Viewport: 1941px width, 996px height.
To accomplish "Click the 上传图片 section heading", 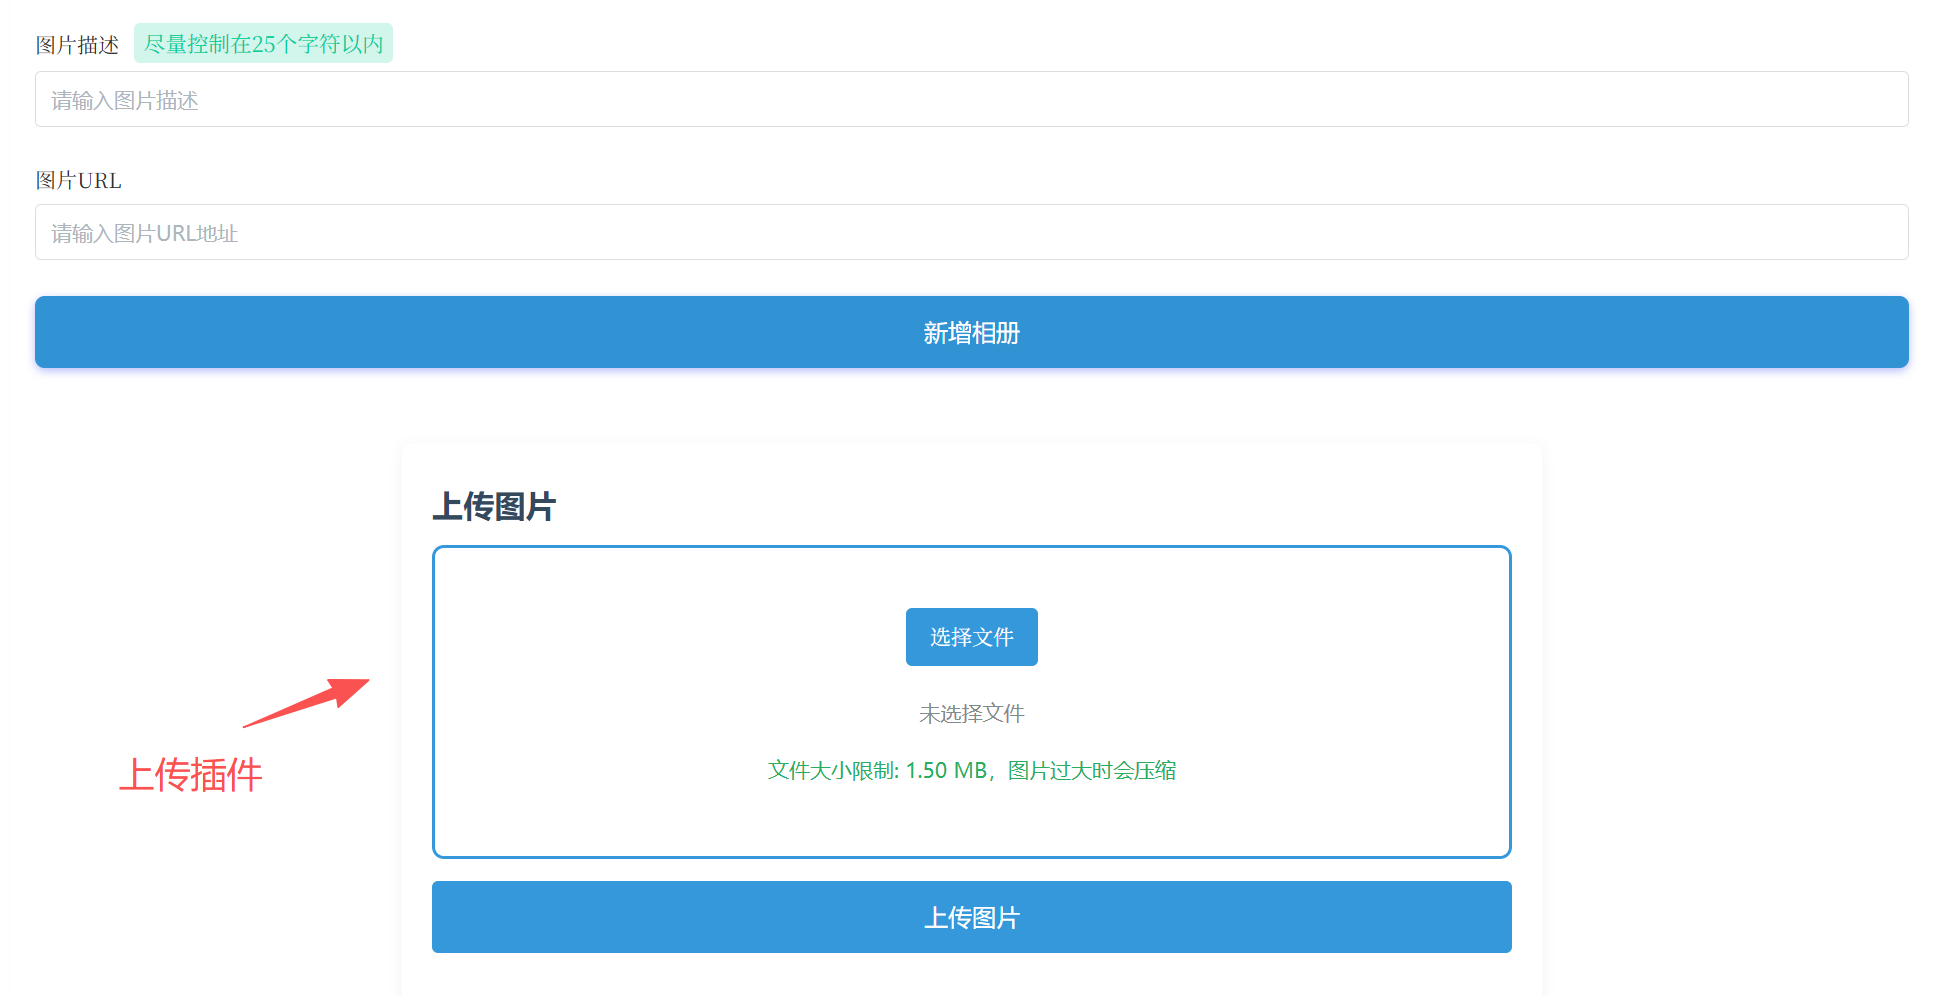I will (x=493, y=506).
